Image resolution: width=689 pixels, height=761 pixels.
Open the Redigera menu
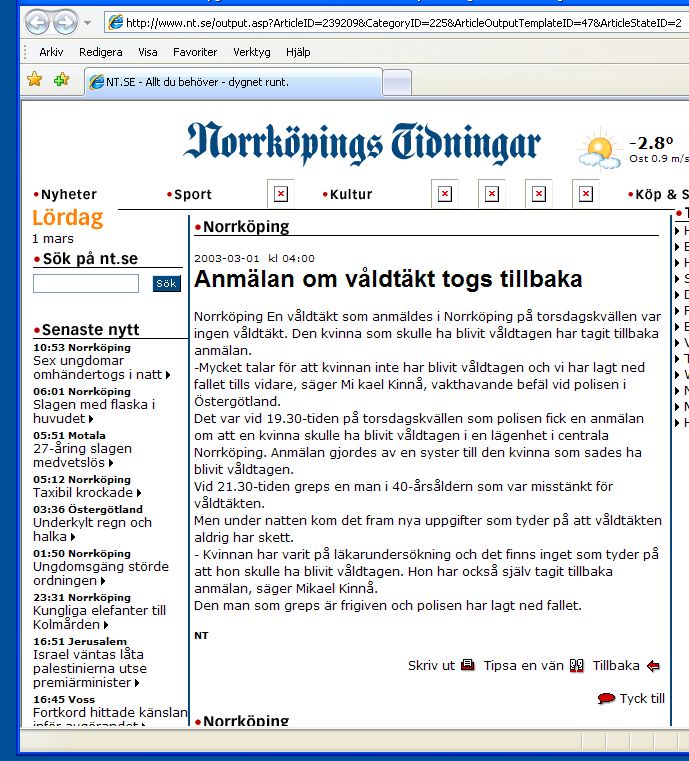[100, 52]
